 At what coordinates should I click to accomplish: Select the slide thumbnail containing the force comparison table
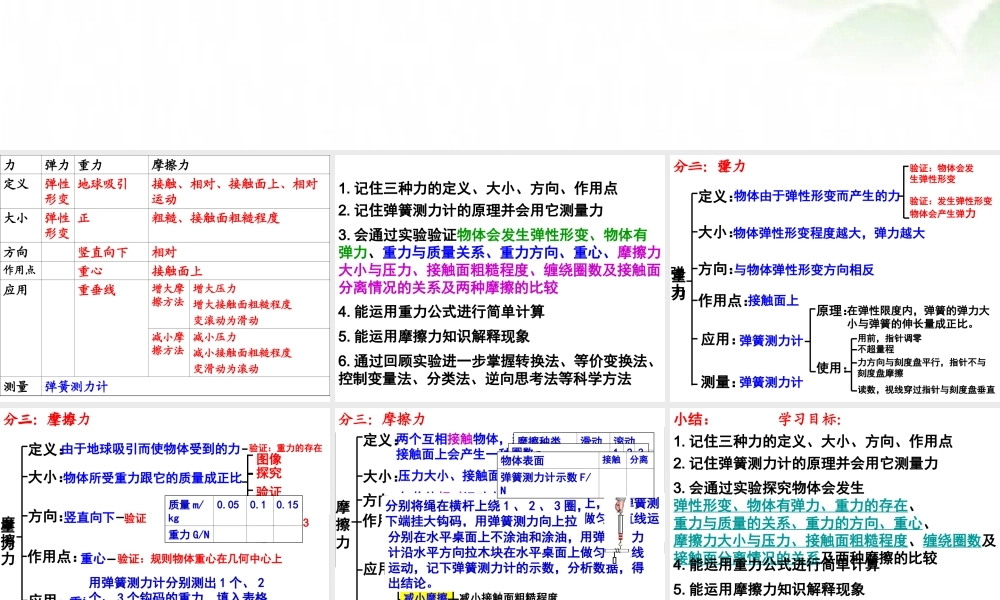coord(165,275)
